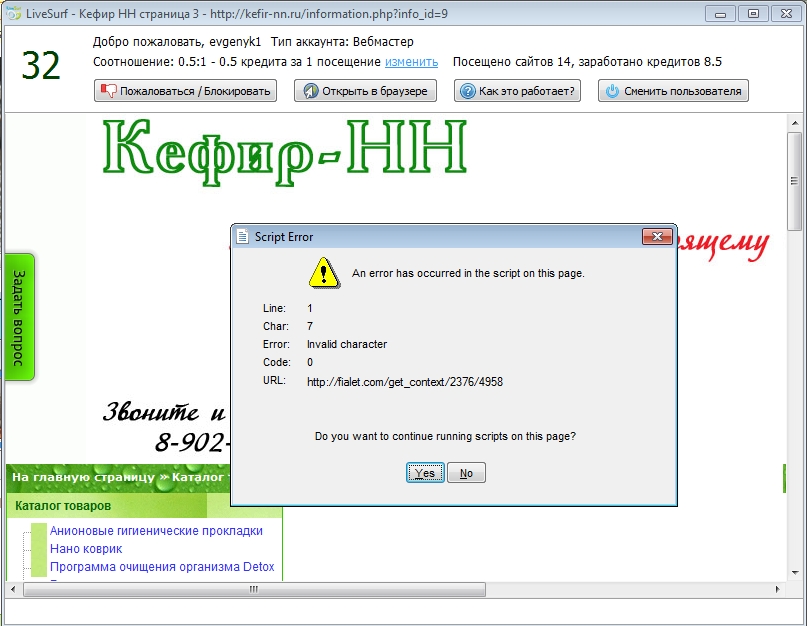Click the error URL fialet.com text
807x626 pixels.
pos(405,382)
